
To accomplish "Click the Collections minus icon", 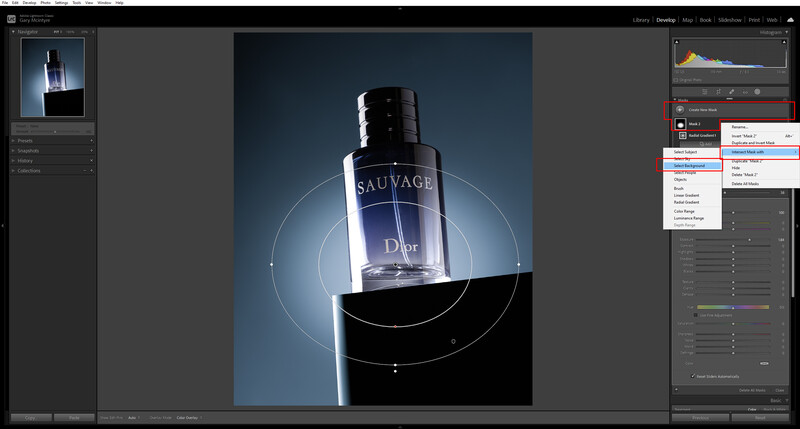I will (x=85, y=171).
